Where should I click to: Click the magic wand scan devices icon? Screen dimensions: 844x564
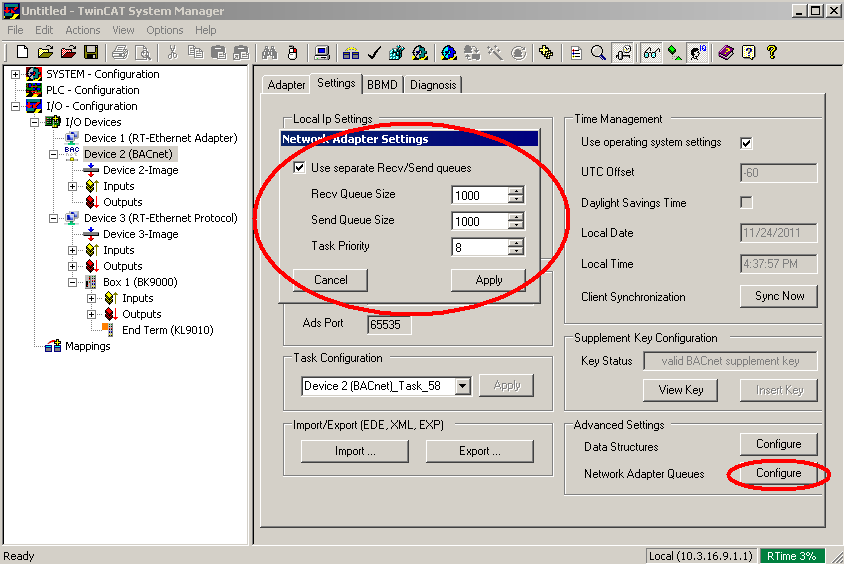pos(495,52)
